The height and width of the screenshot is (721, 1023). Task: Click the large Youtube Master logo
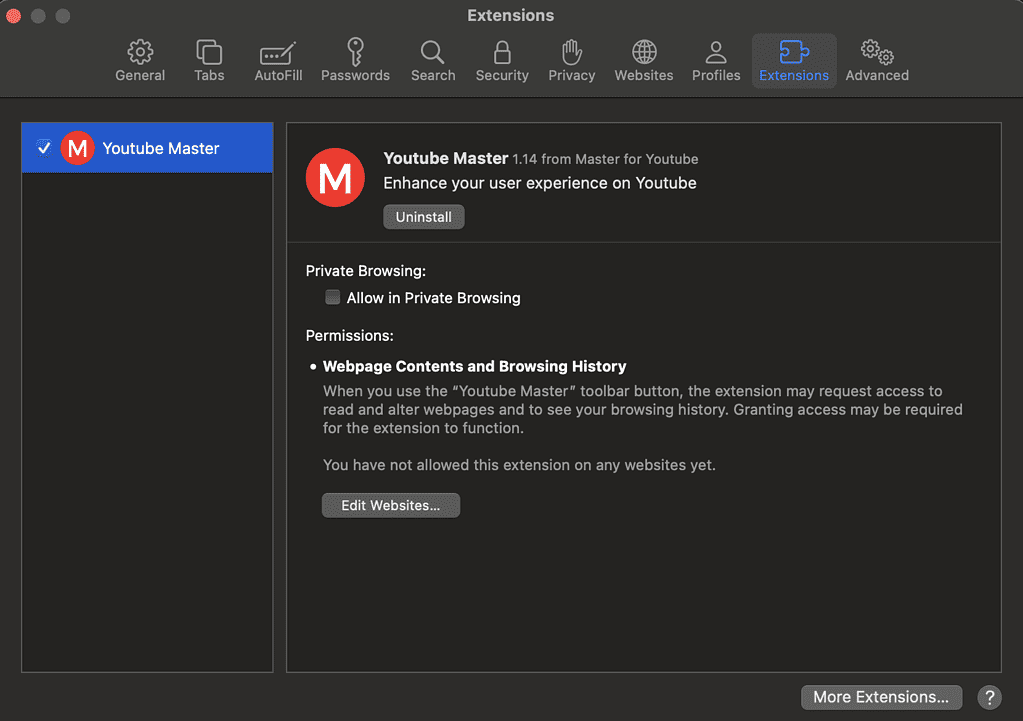tap(335, 177)
